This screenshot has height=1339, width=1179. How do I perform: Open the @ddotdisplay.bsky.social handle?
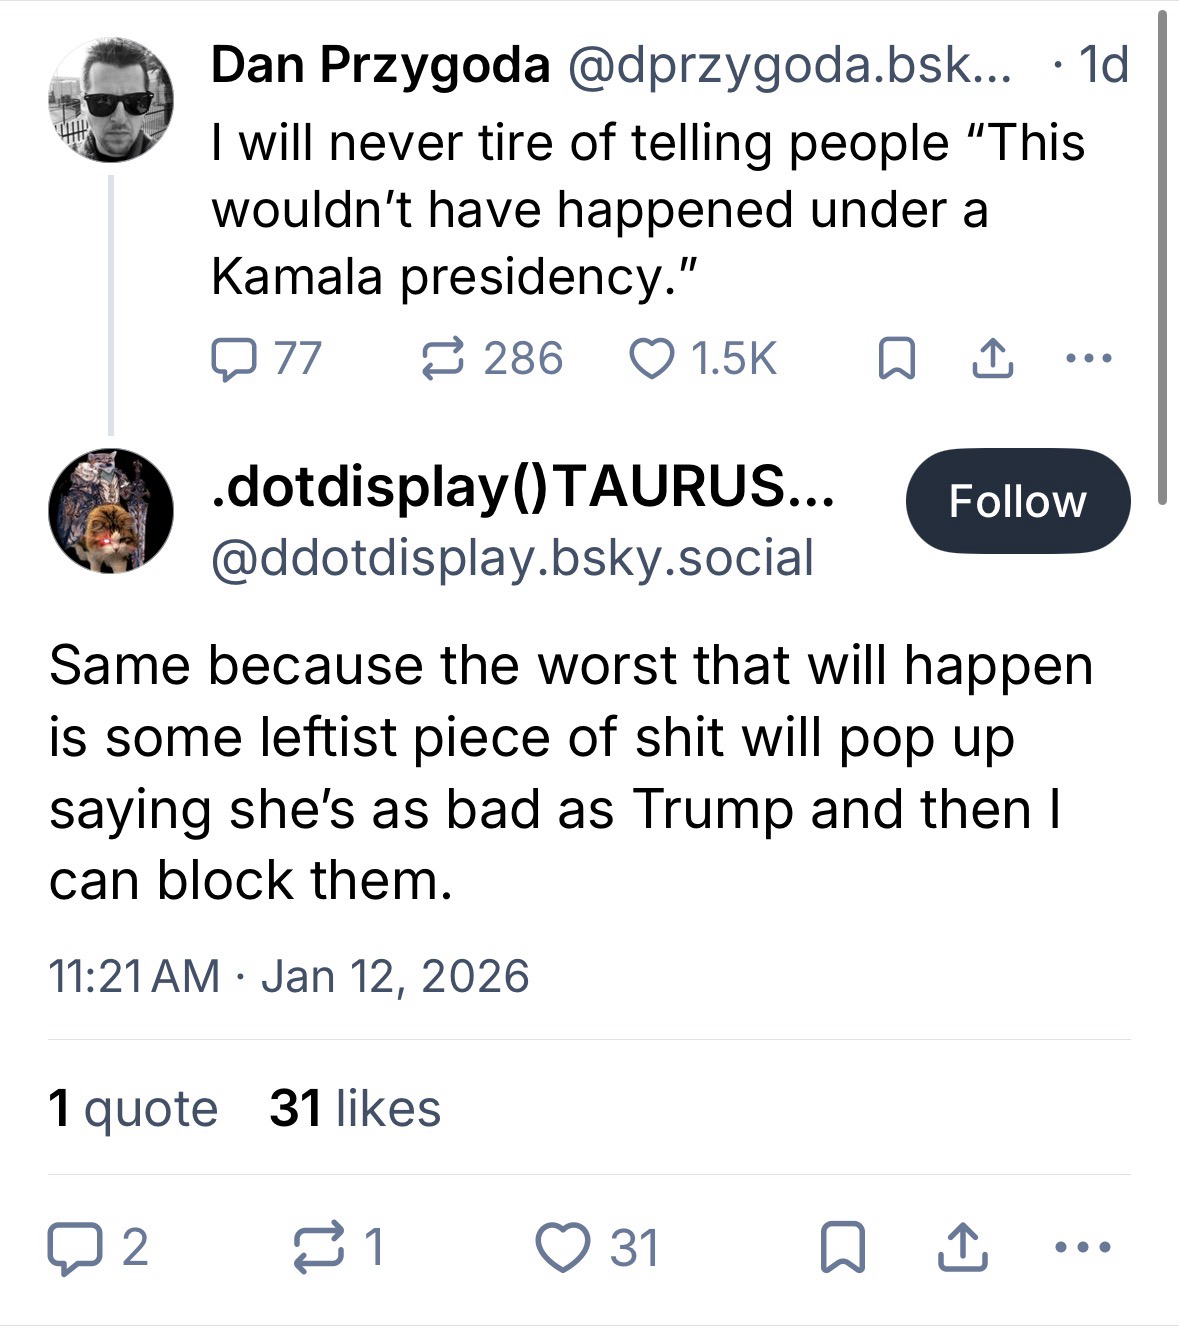512,558
